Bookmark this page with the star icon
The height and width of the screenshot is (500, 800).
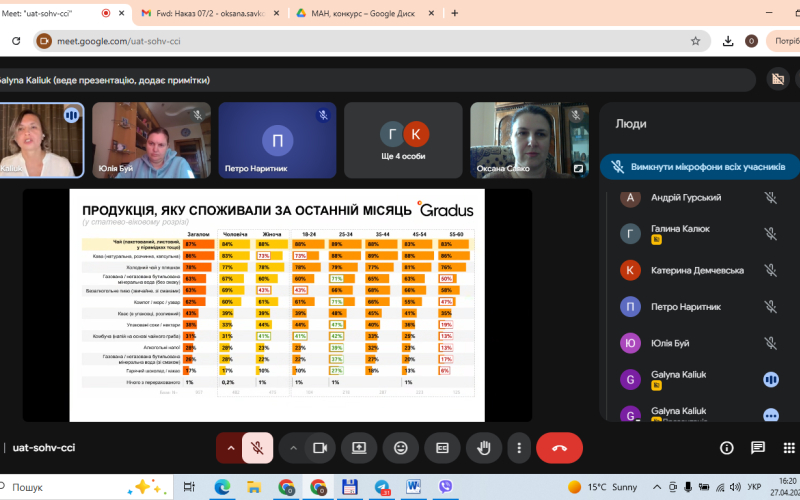pyautogui.click(x=695, y=41)
